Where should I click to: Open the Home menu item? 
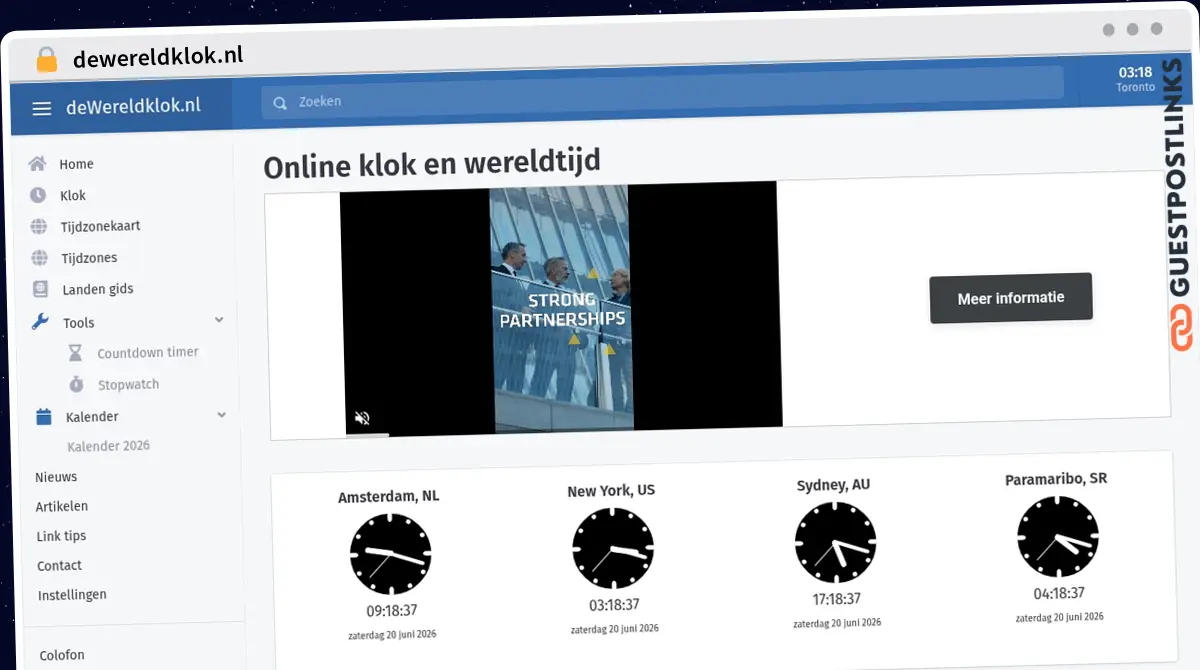pyautogui.click(x=76, y=164)
